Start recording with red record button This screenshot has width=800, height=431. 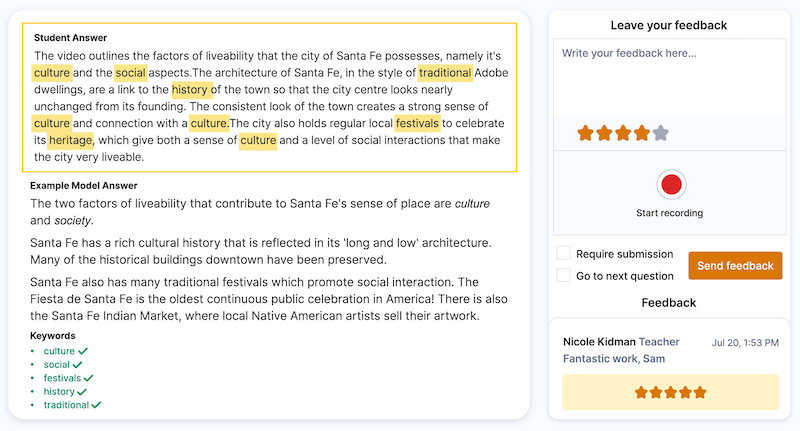[x=671, y=184]
